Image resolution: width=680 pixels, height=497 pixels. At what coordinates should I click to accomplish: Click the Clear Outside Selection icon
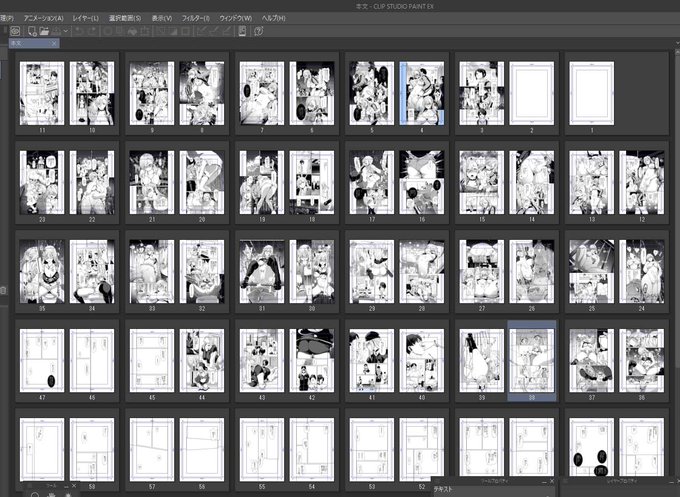[120, 31]
